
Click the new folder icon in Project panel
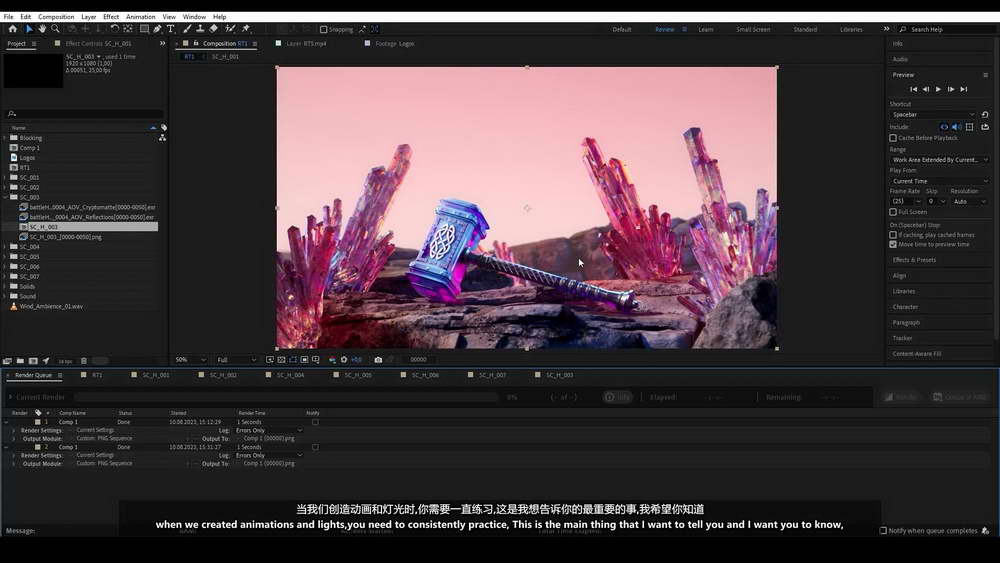[x=20, y=361]
